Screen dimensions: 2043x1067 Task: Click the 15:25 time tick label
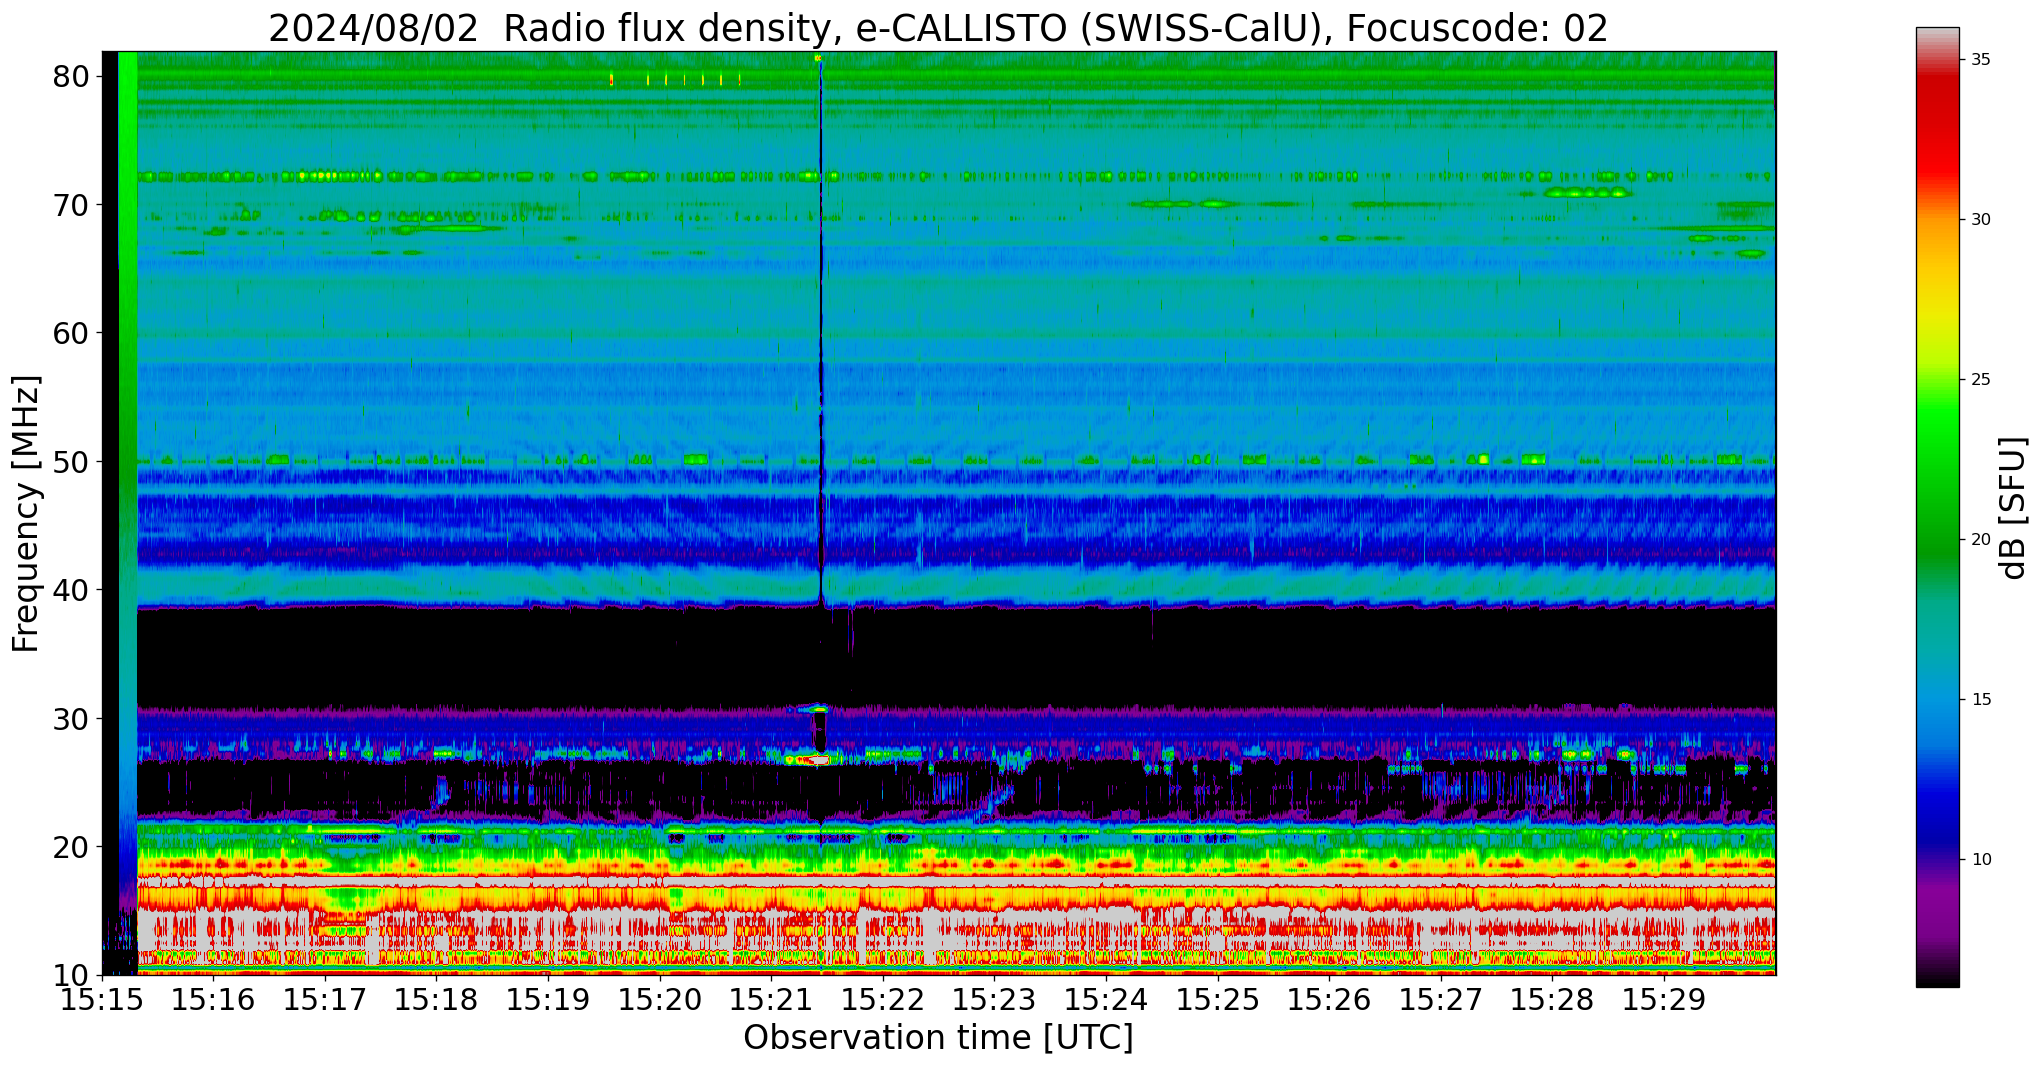1217,999
